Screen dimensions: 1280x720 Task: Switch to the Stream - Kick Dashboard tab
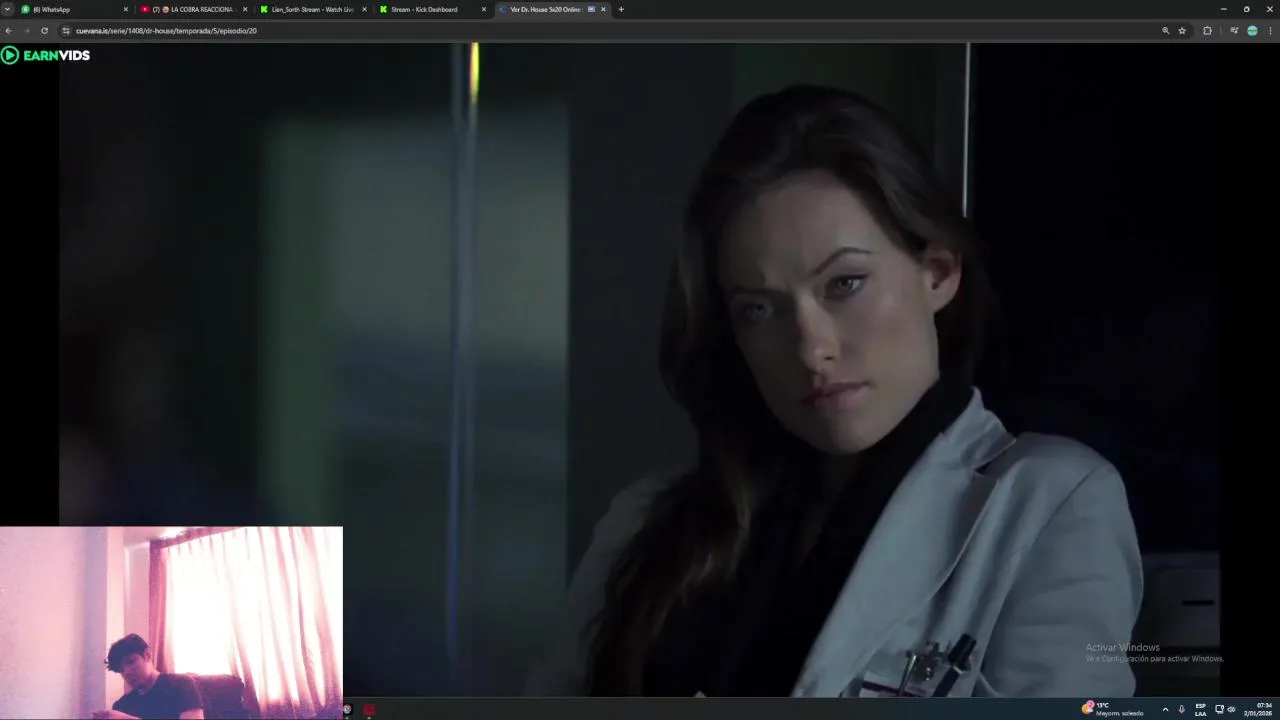point(432,9)
